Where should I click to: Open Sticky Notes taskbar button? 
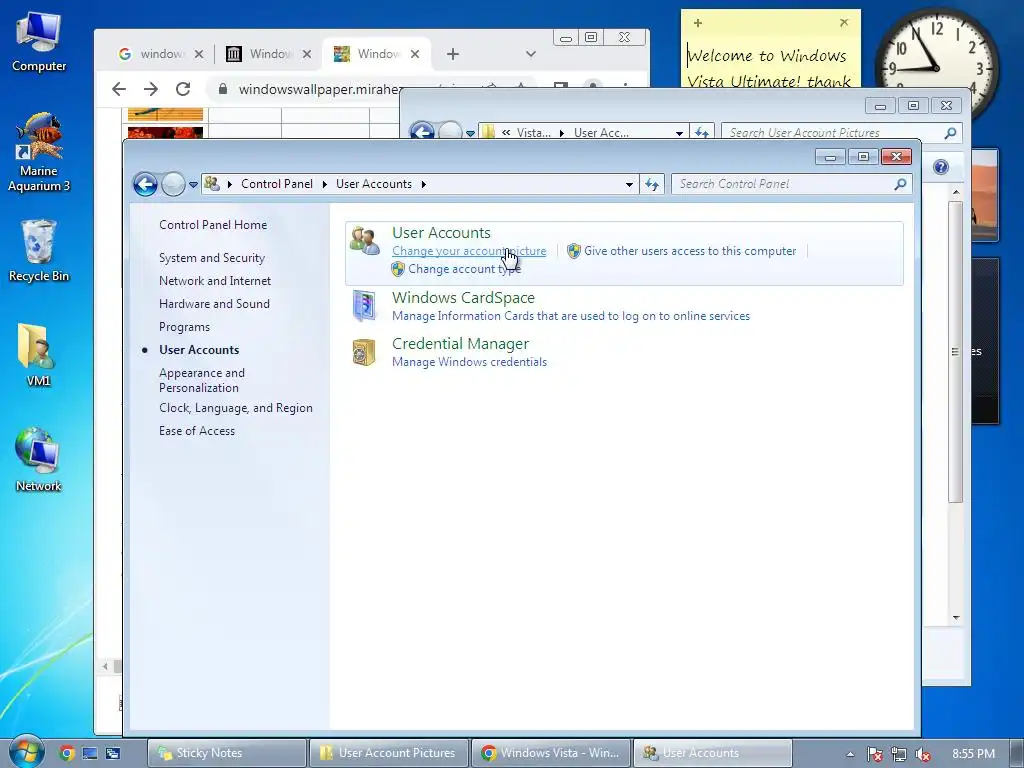click(x=227, y=753)
